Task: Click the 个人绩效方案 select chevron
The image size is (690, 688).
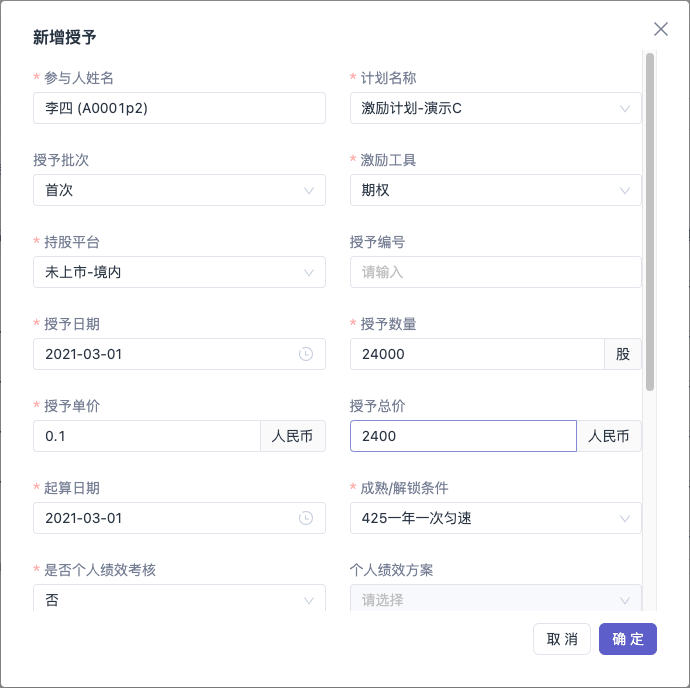Action: coord(624,600)
